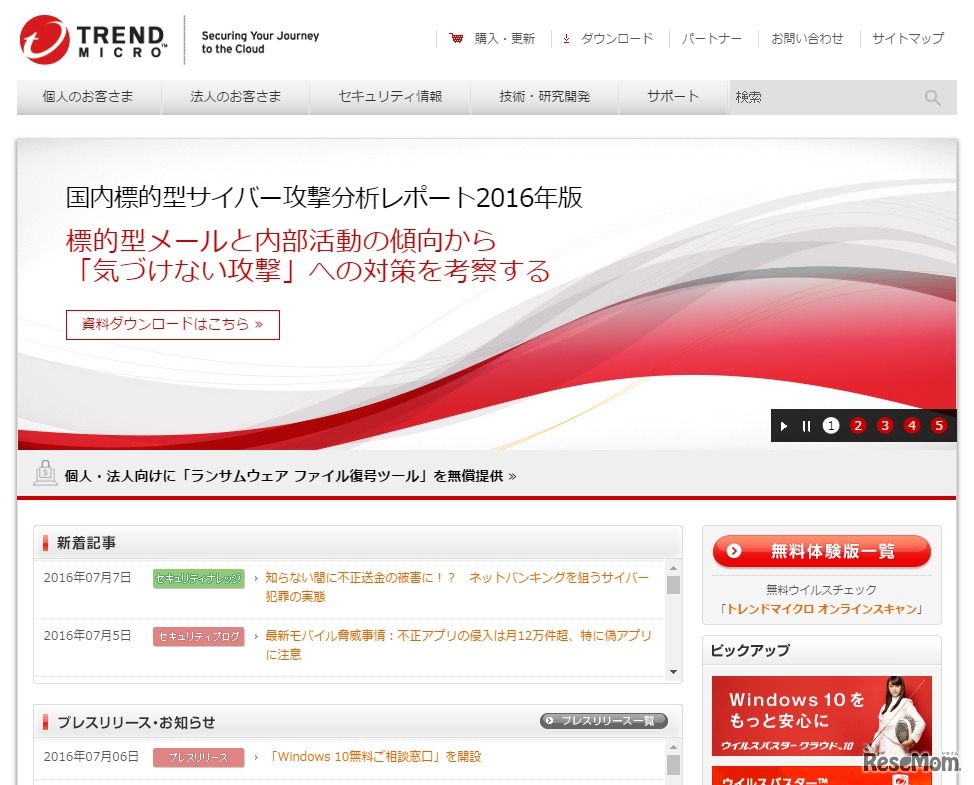Show banner slide 4
Image resolution: width=974 pixels, height=785 pixels.
912,425
